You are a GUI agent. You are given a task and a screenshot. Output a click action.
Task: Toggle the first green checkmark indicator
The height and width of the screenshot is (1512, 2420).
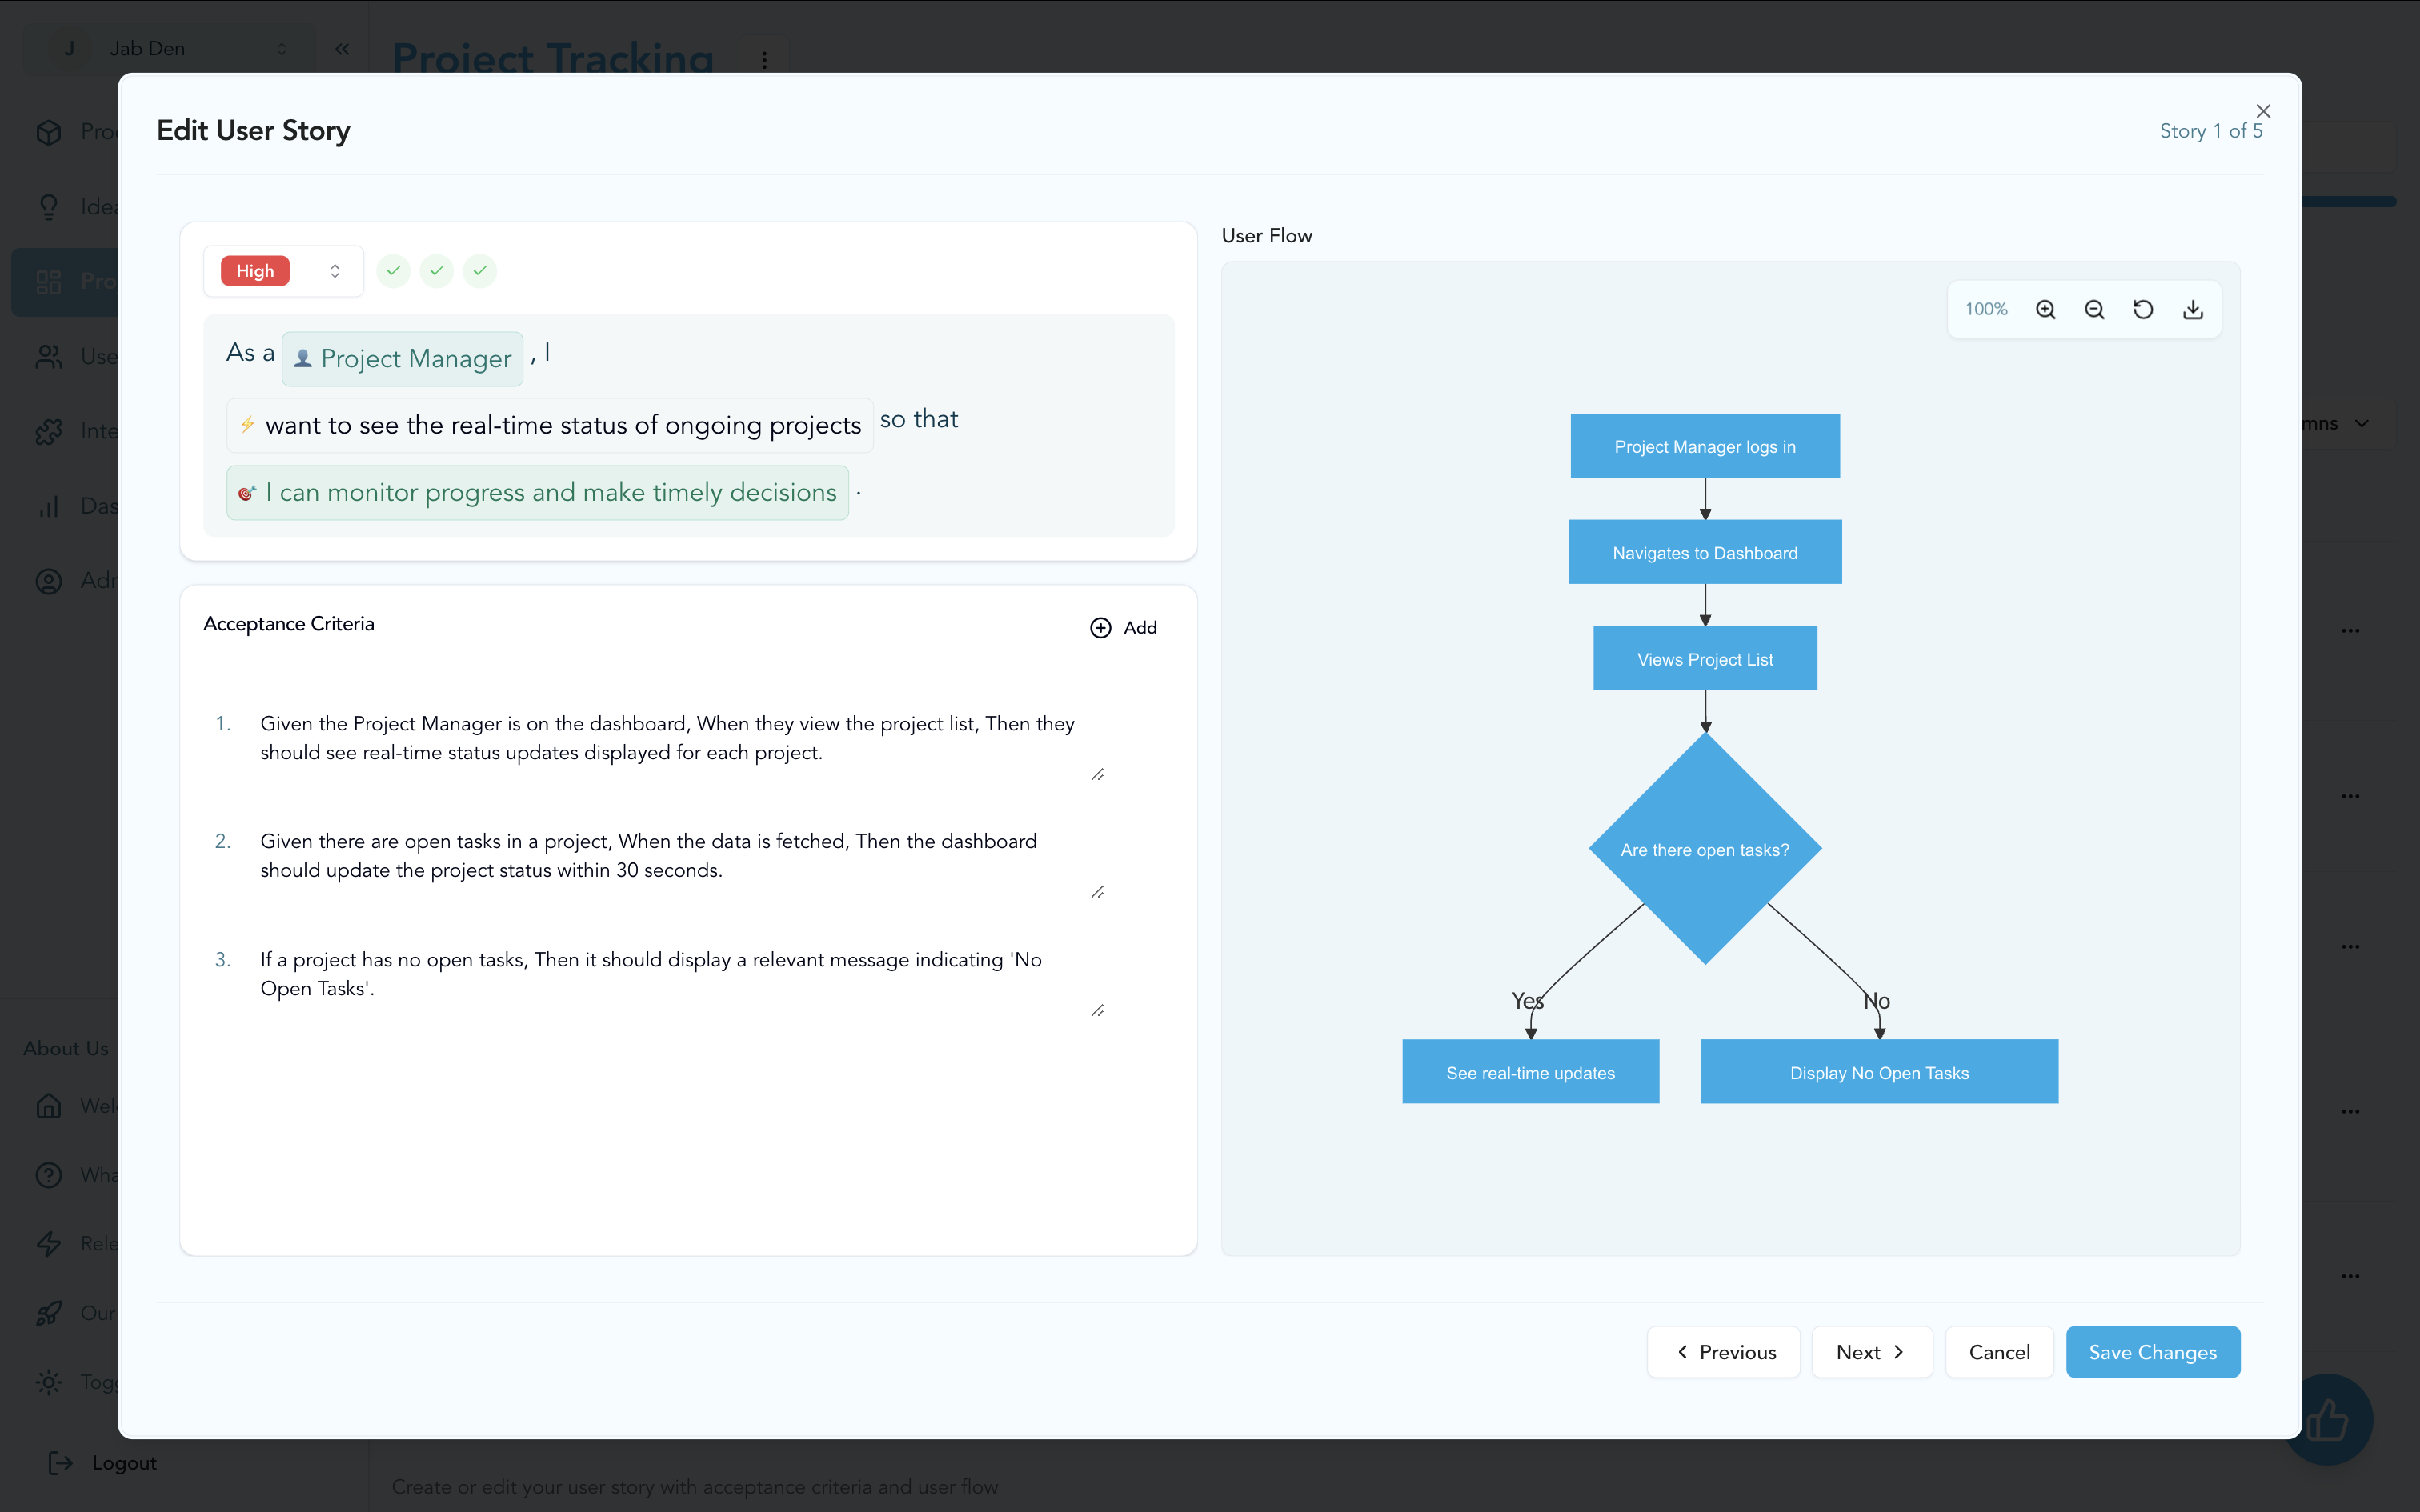pyautogui.click(x=394, y=271)
